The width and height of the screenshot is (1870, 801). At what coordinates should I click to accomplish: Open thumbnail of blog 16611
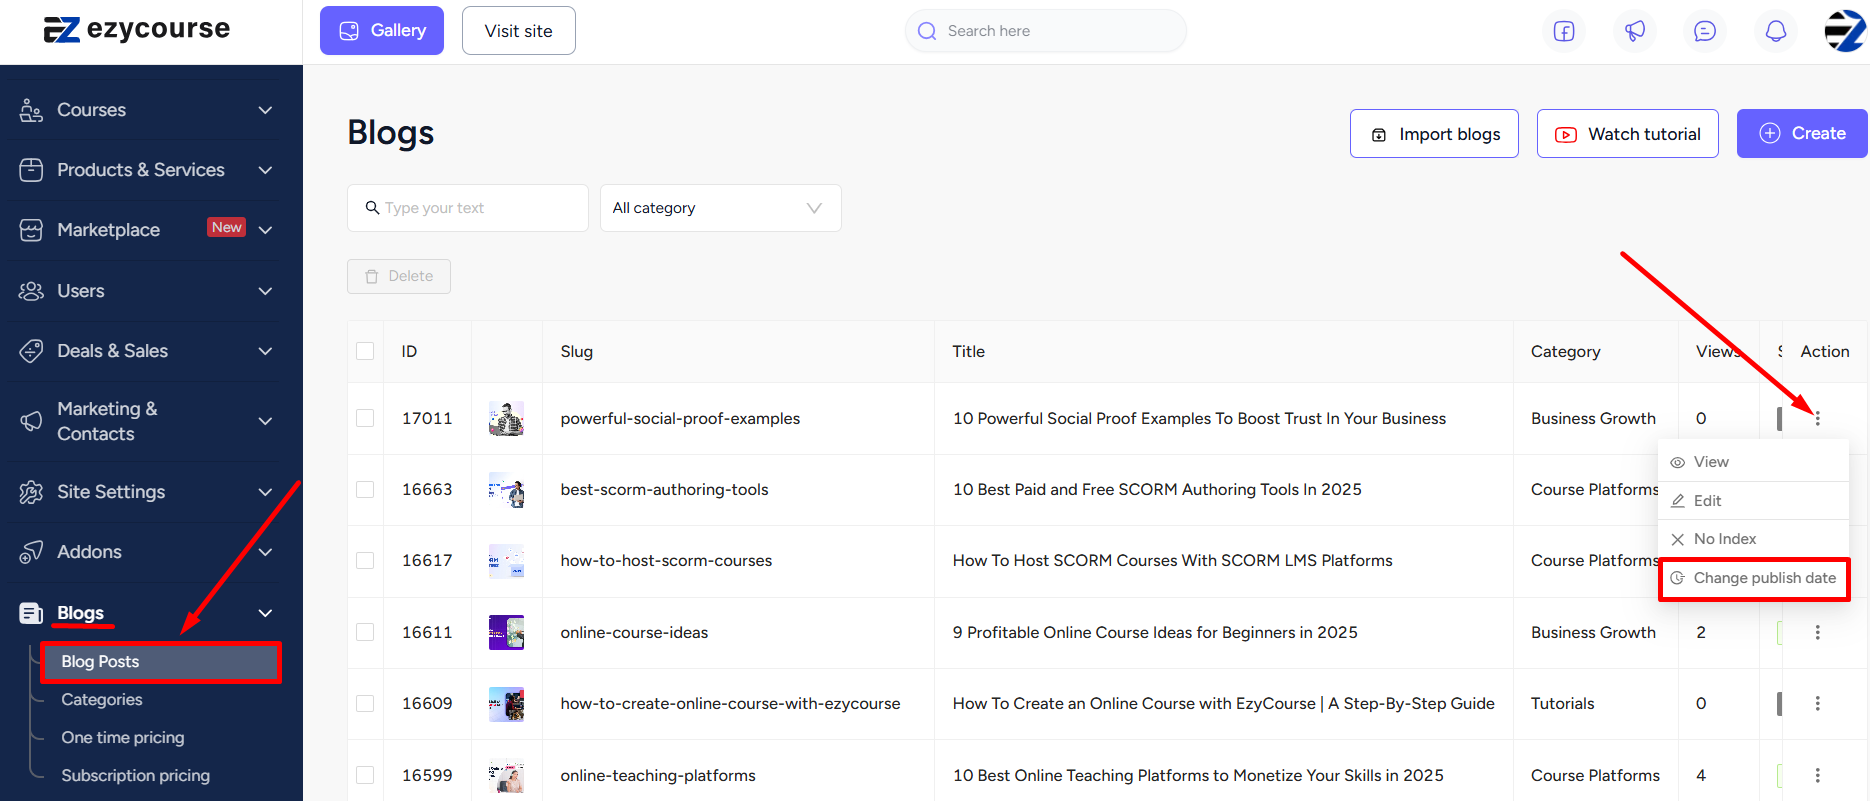click(x=506, y=632)
